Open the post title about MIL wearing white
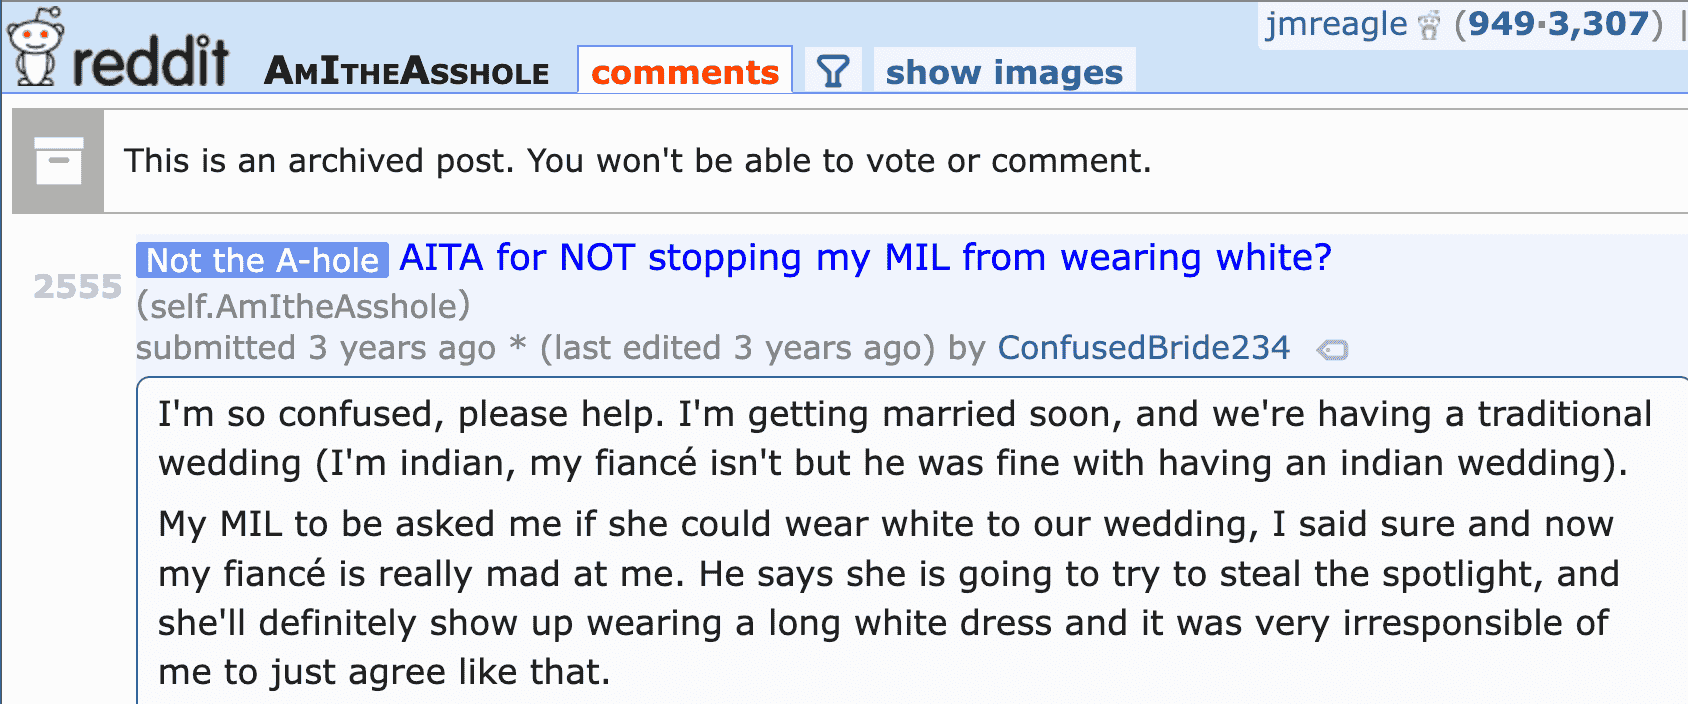The width and height of the screenshot is (1688, 704). [x=865, y=258]
